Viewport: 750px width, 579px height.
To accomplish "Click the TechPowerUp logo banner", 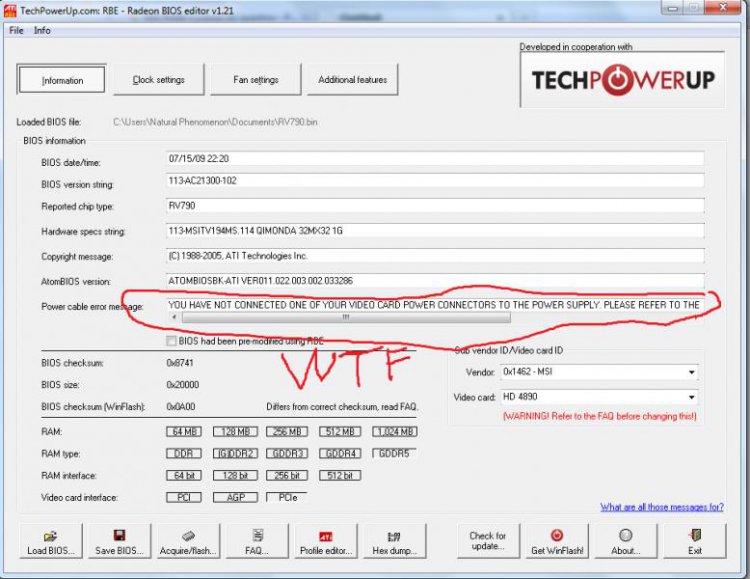I will [x=623, y=80].
